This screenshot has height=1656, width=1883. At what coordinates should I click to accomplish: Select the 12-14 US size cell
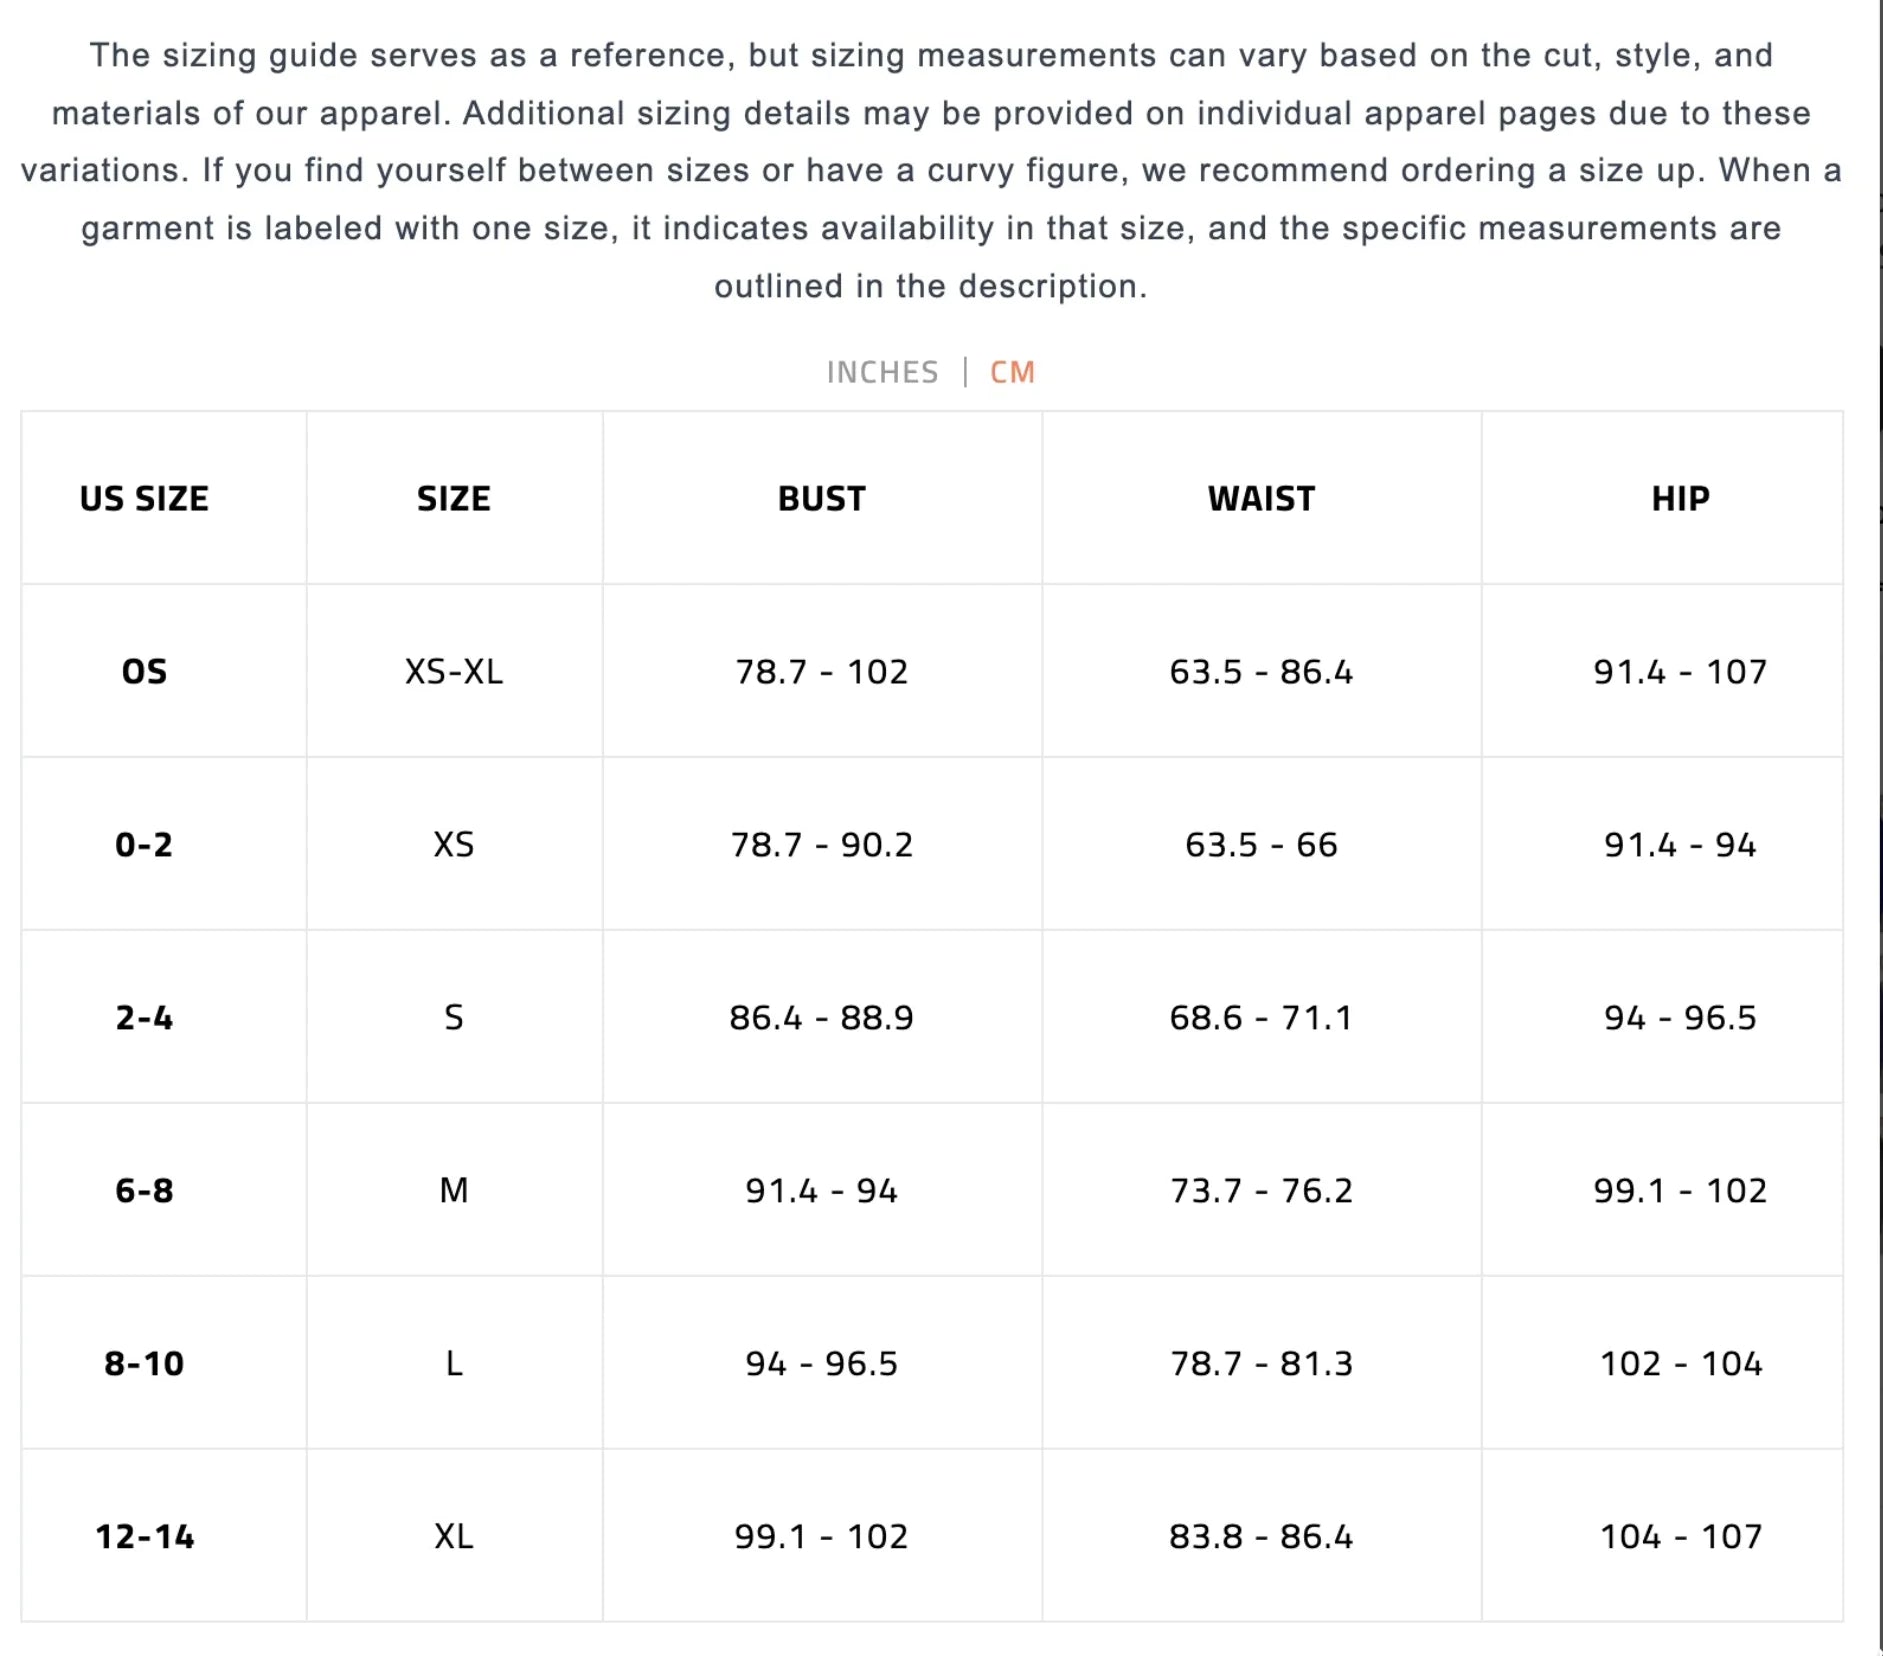tap(144, 1536)
